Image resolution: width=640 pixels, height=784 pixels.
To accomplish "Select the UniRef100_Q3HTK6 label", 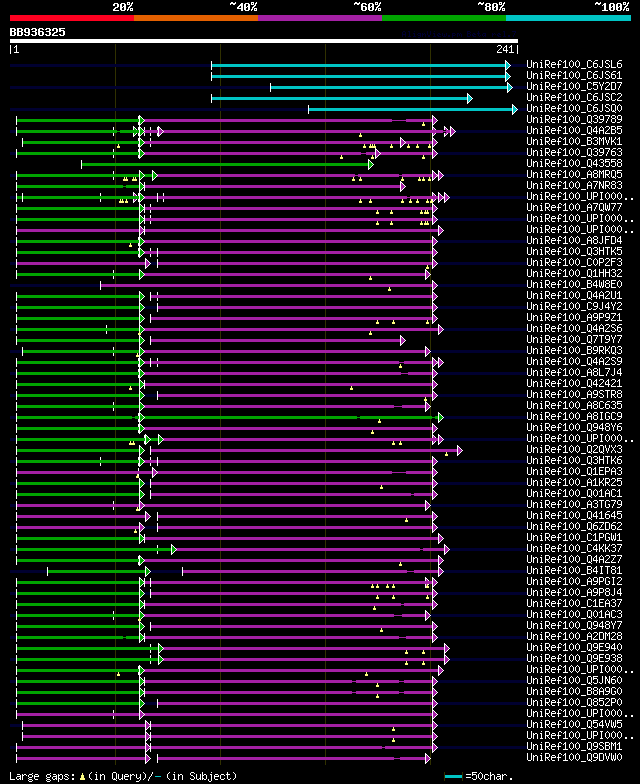I will click(574, 460).
